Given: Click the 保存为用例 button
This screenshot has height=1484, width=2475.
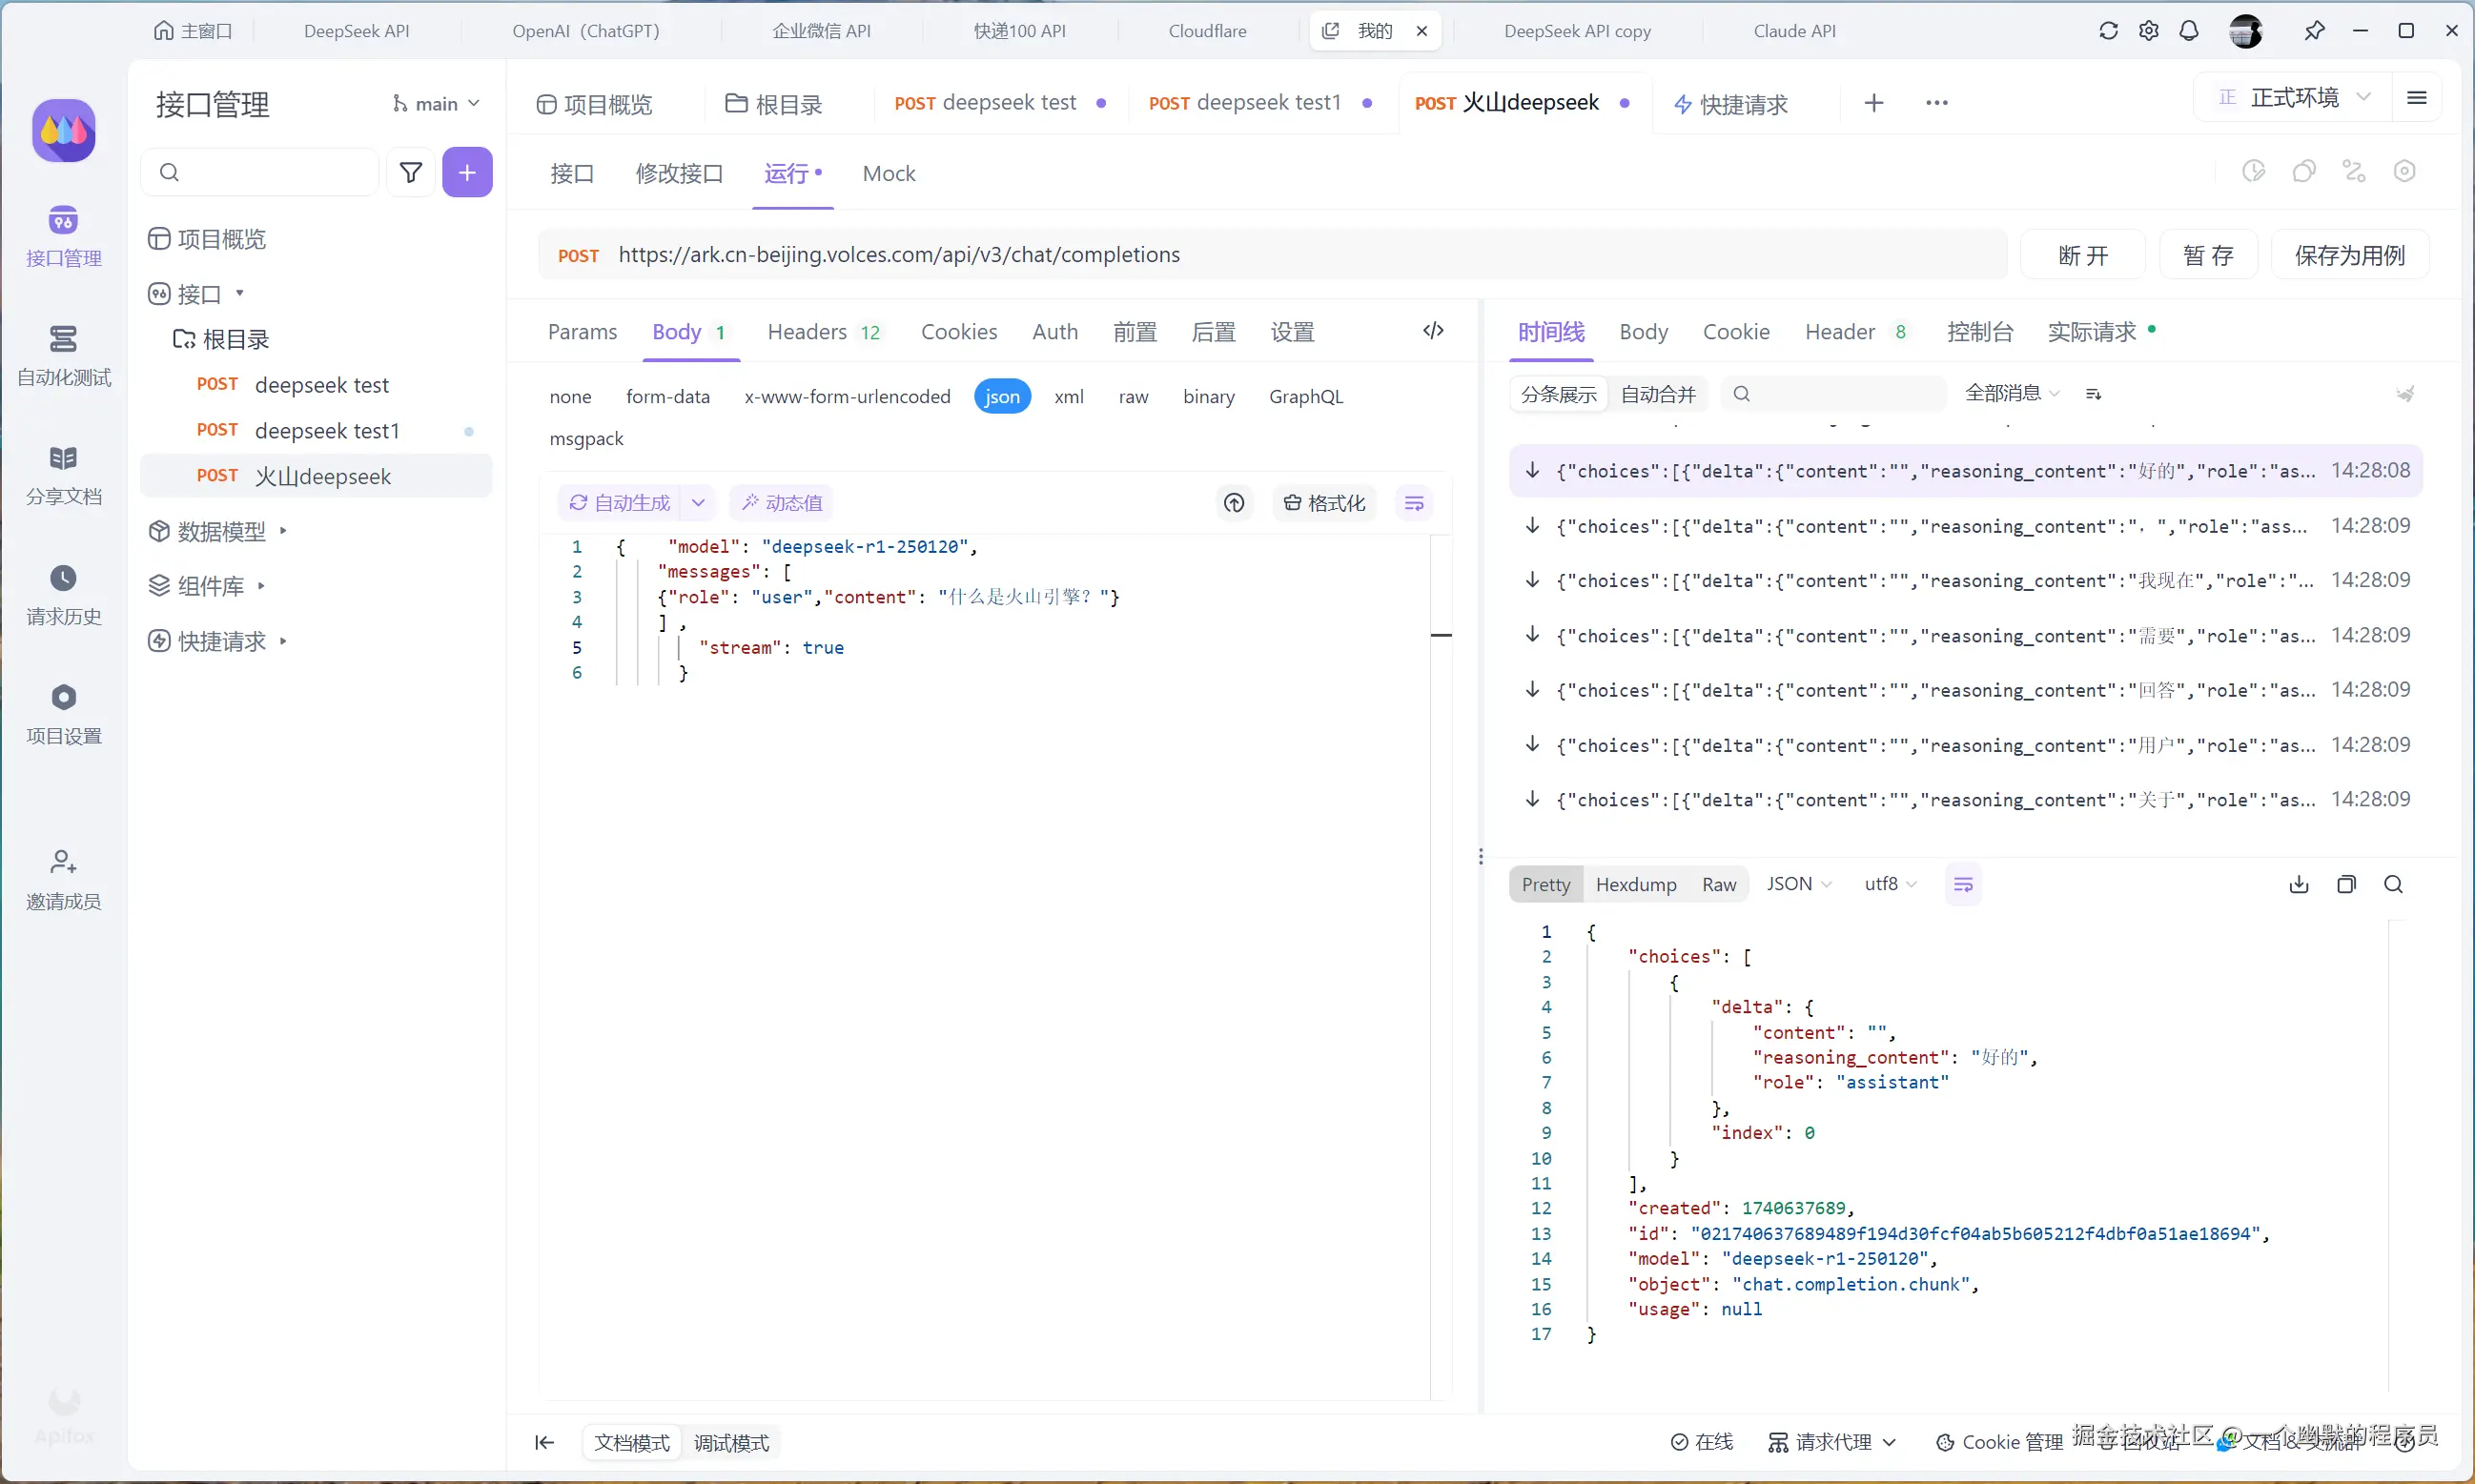Looking at the screenshot, I should [x=2349, y=255].
